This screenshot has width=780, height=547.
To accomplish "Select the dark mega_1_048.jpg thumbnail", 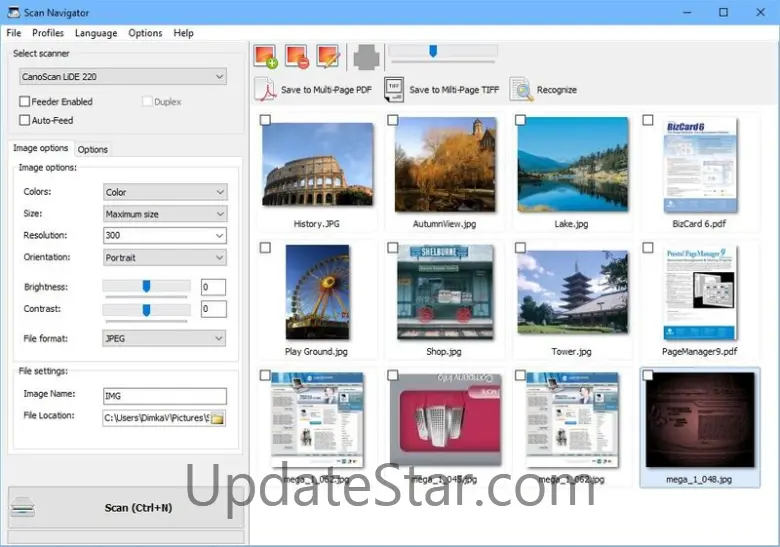I will 700,420.
